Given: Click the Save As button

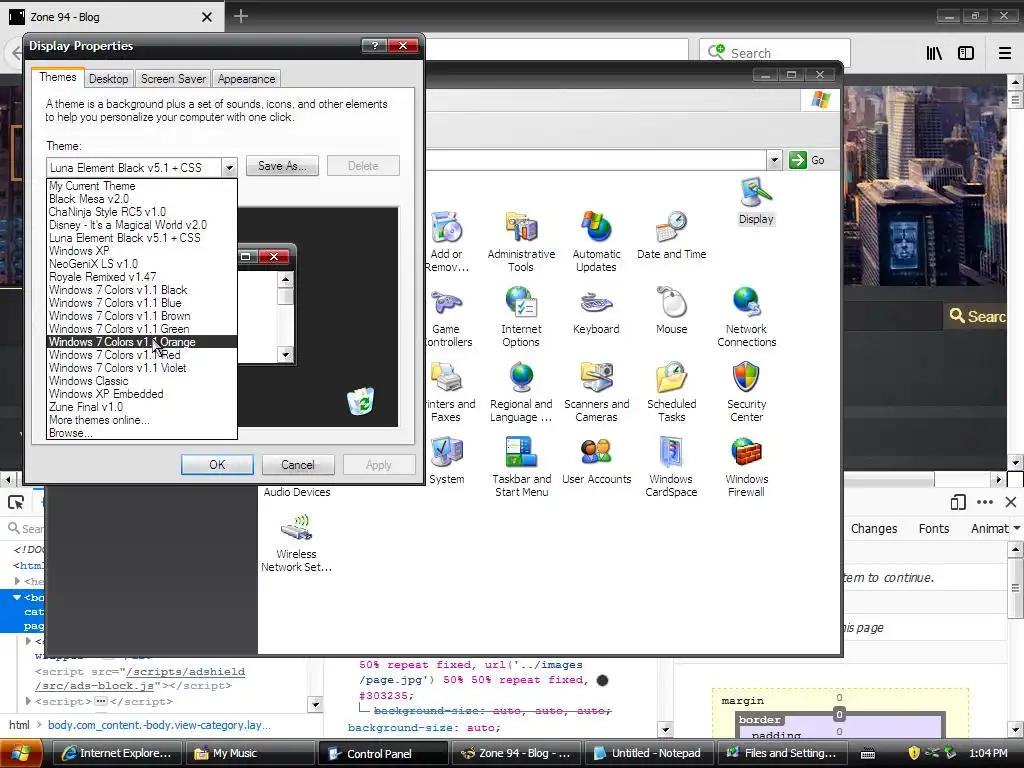Looking at the screenshot, I should pyautogui.click(x=282, y=166).
